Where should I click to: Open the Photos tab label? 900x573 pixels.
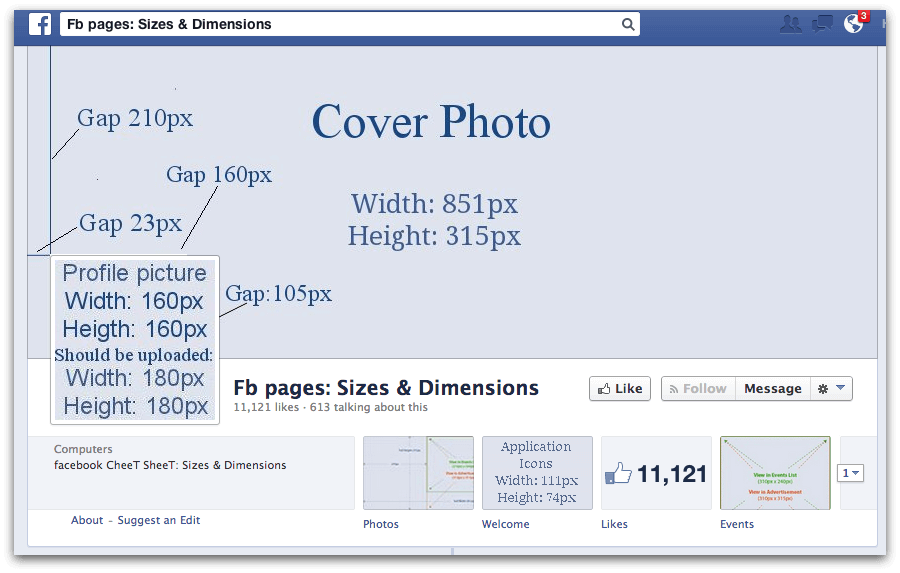pos(381,524)
